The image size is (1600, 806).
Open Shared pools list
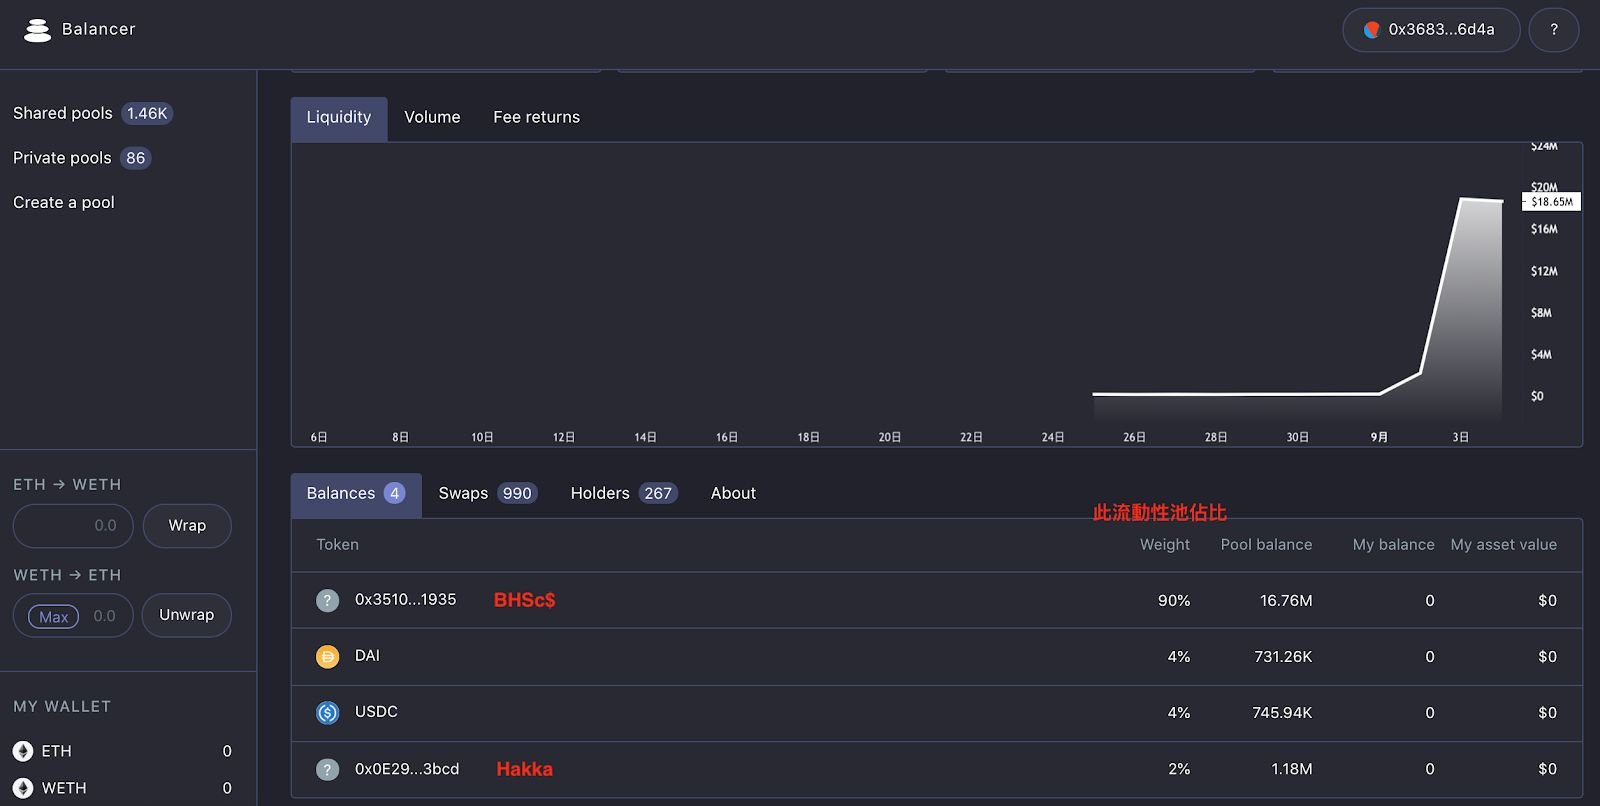[x=92, y=113]
